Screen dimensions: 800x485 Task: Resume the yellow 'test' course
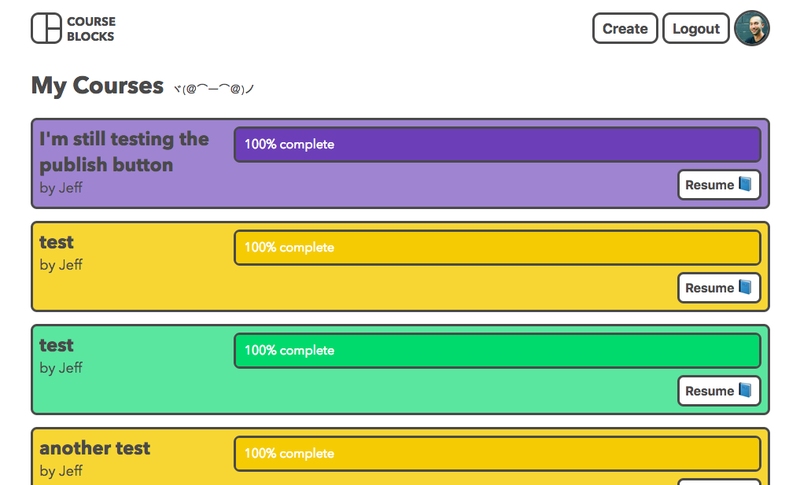pos(719,288)
